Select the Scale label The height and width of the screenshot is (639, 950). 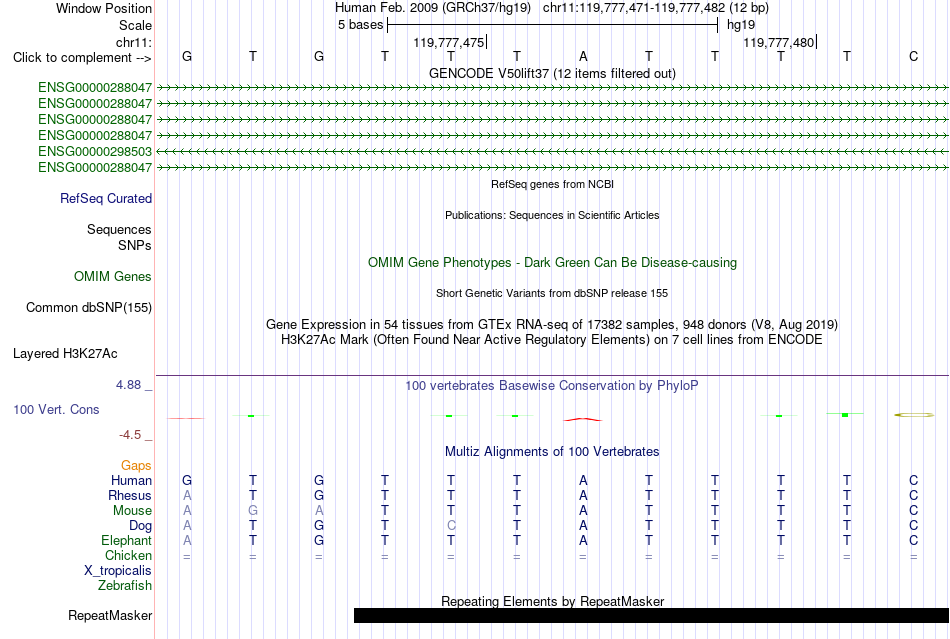point(135,25)
